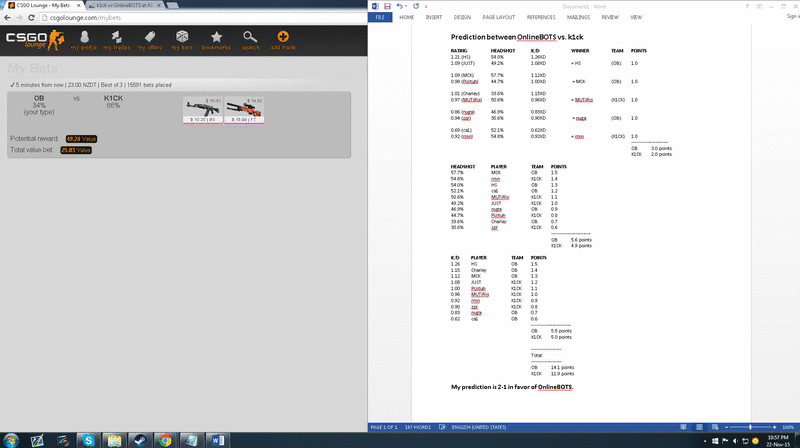Open File Explorer from taskbar
The width and height of the screenshot is (800, 448).
click(114, 440)
